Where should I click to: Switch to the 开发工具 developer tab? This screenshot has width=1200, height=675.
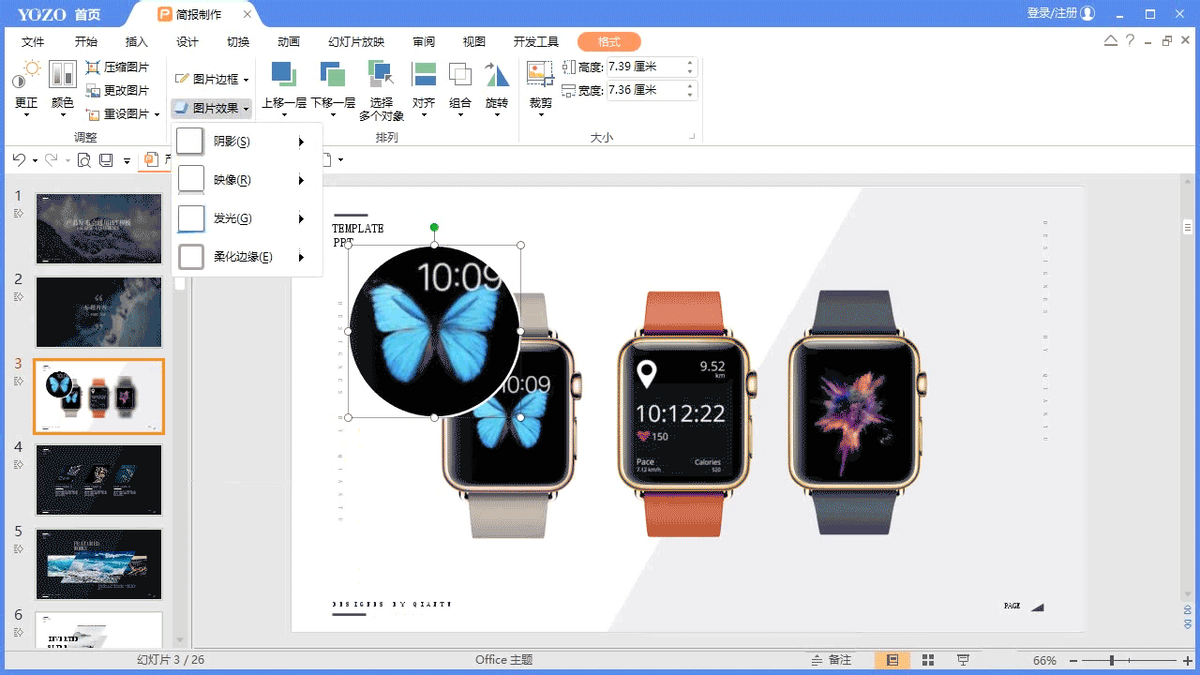536,42
